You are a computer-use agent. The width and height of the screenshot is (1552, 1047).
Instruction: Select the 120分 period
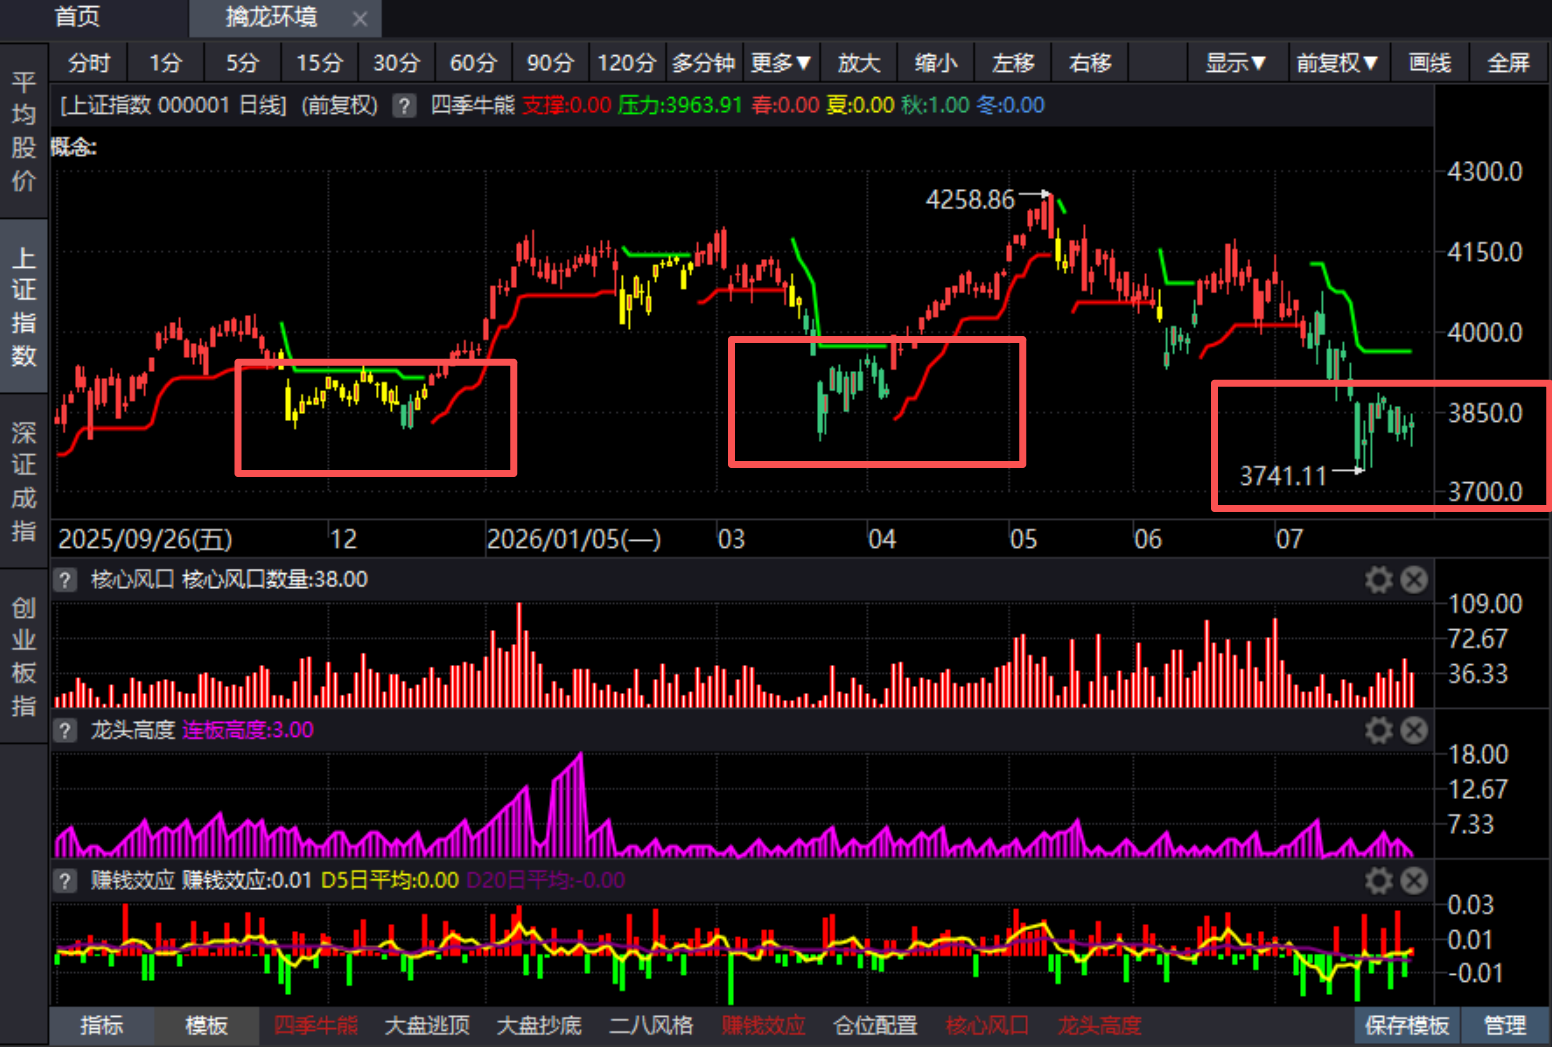(627, 63)
